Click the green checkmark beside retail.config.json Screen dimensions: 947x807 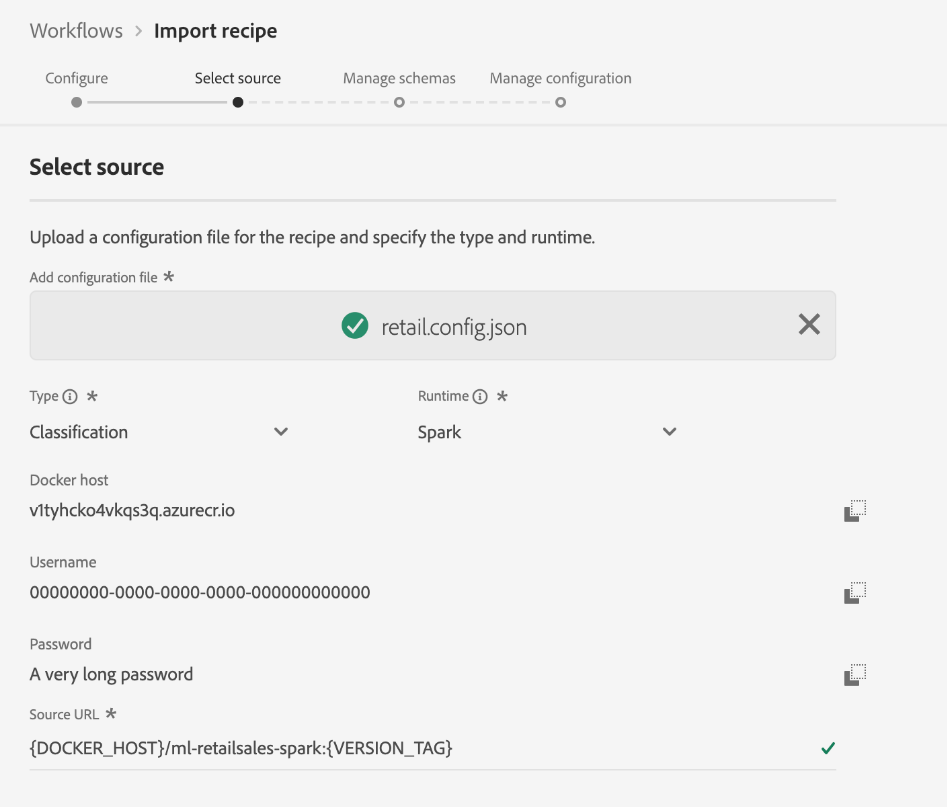point(355,326)
